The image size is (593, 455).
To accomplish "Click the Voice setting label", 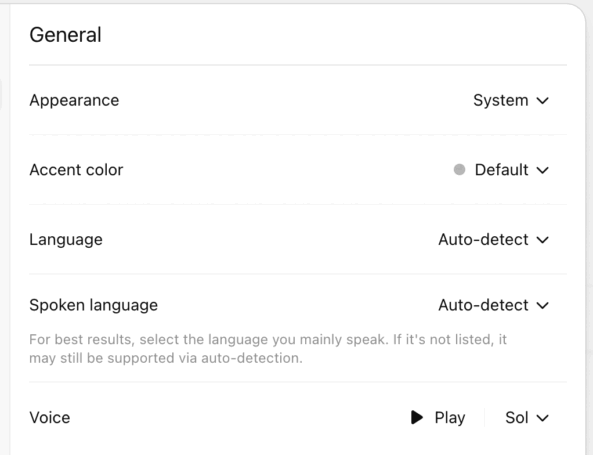I will tap(50, 418).
